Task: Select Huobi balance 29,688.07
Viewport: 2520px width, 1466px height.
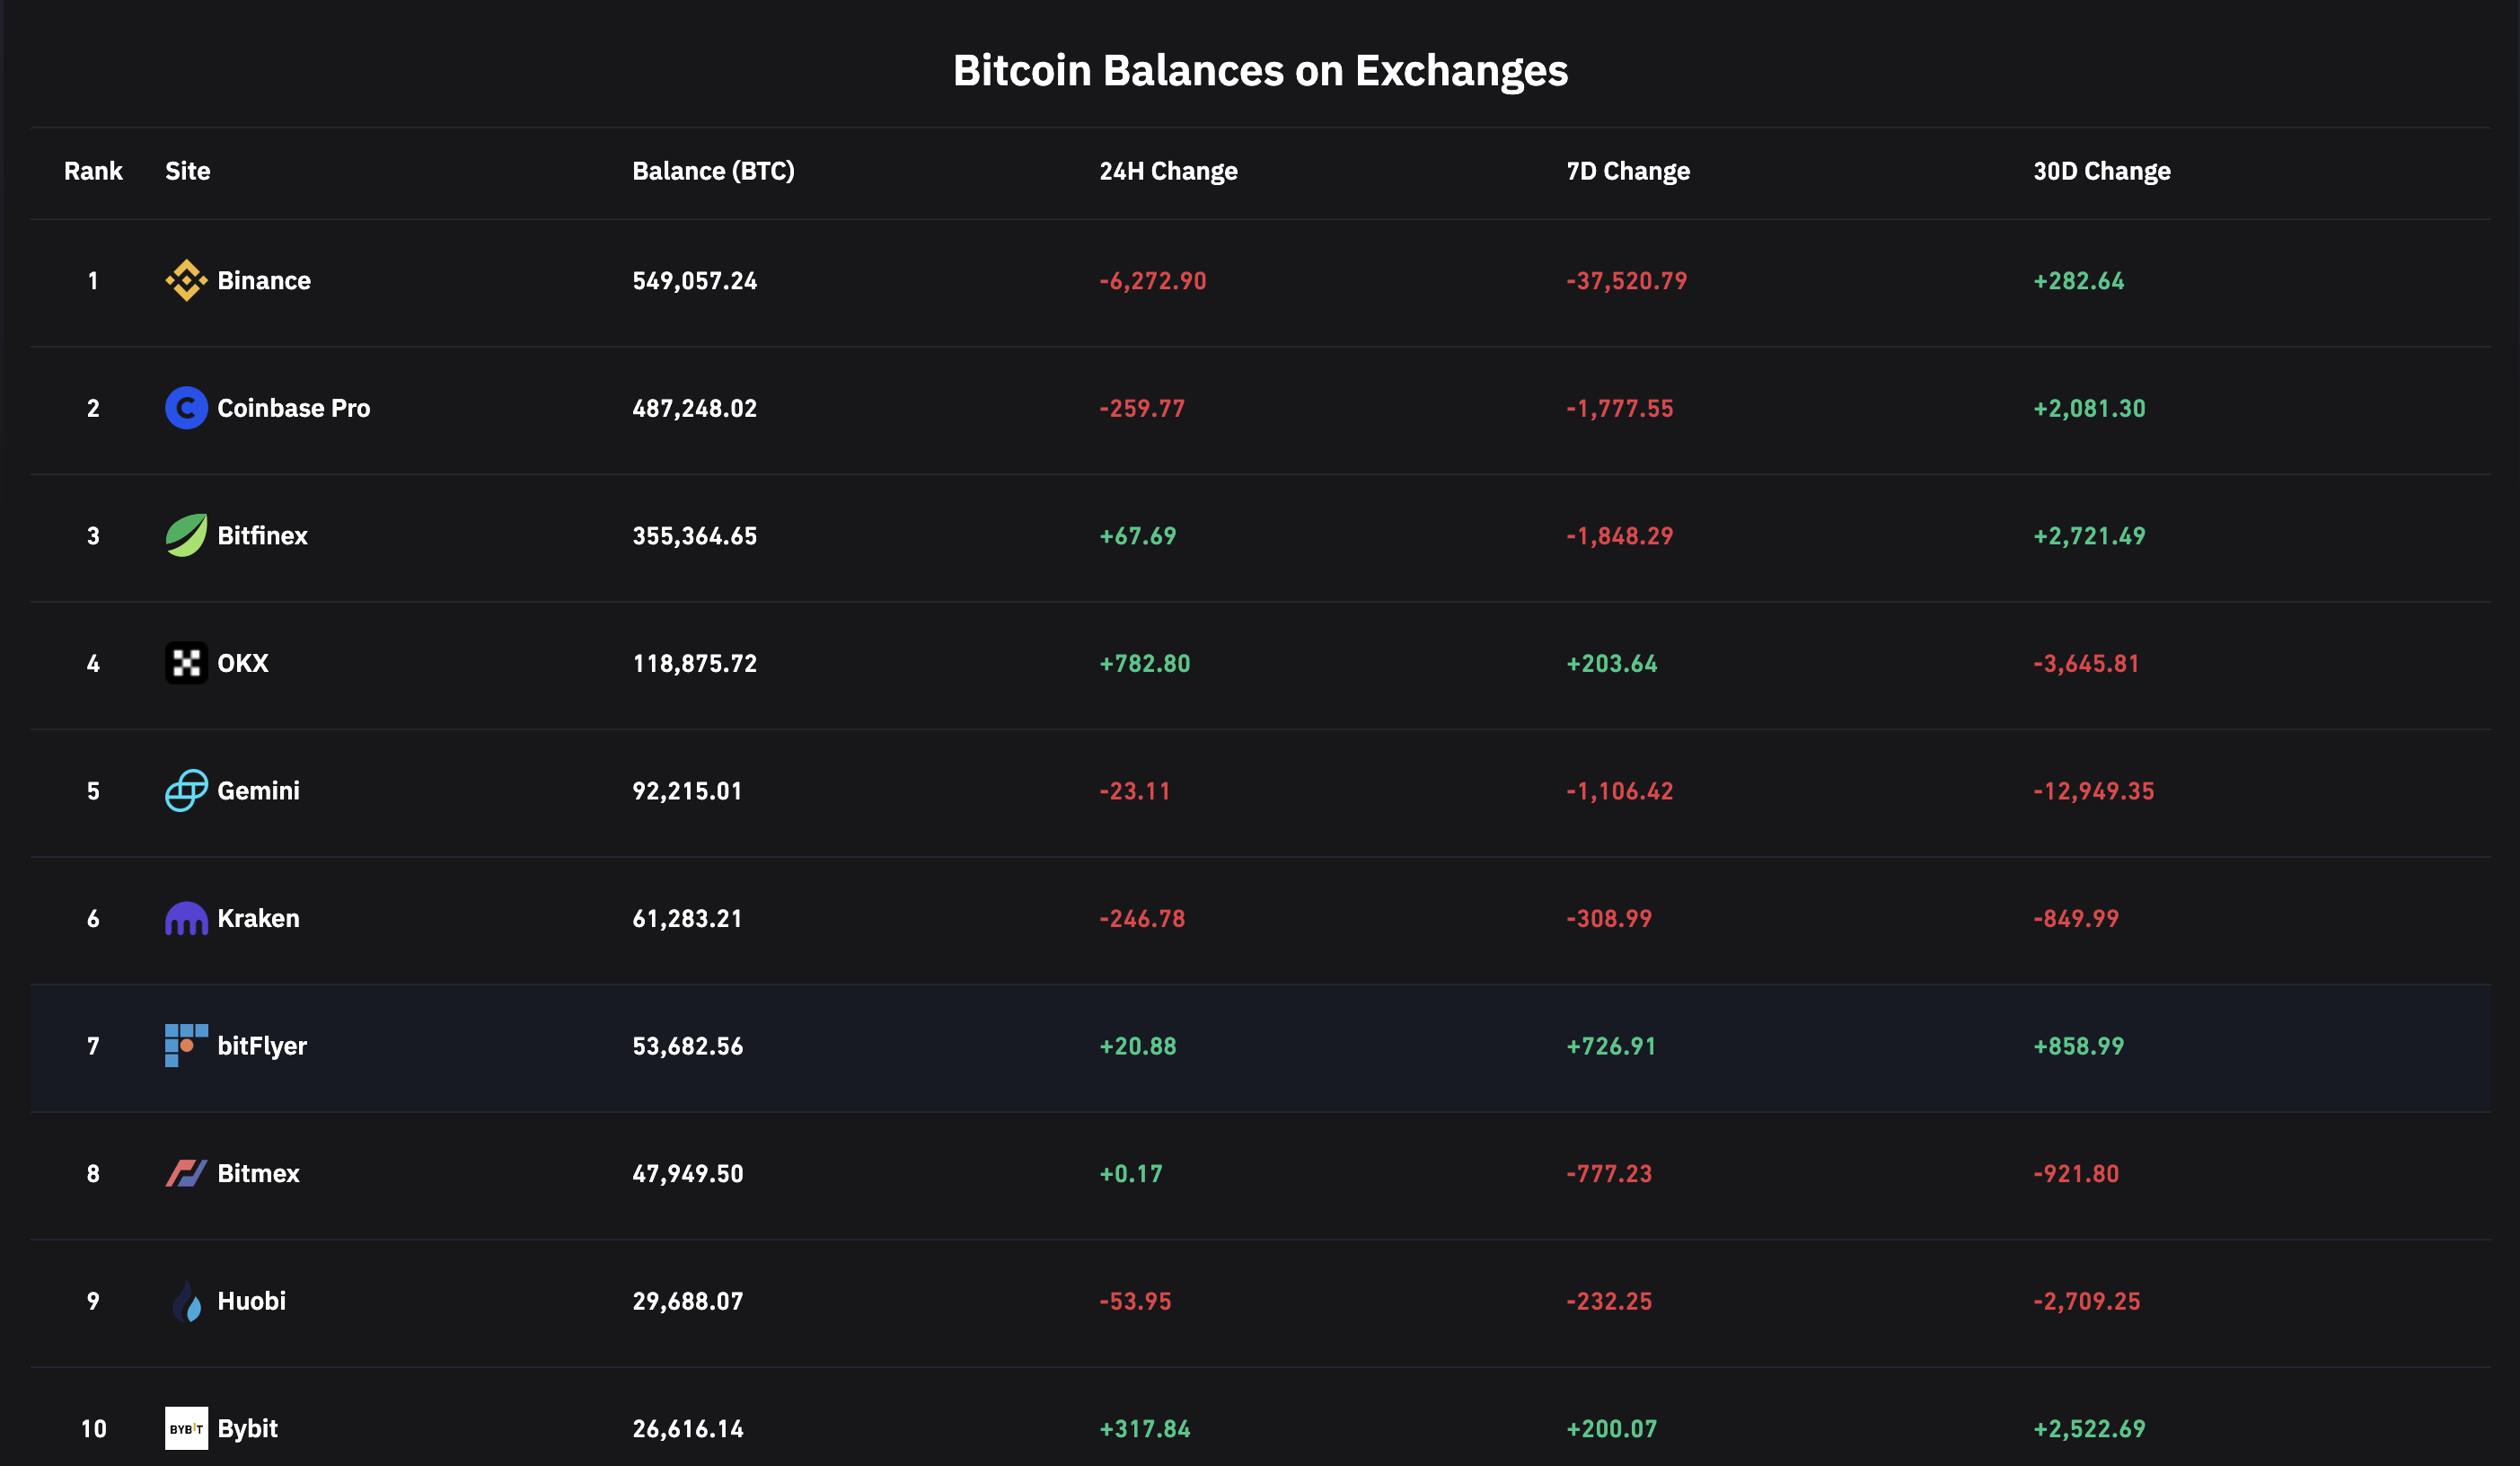Action: click(x=687, y=1301)
